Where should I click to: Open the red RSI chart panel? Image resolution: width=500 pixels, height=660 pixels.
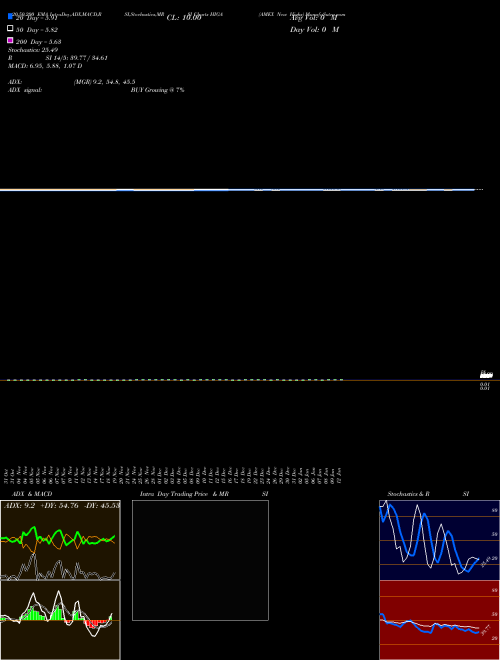439,620
